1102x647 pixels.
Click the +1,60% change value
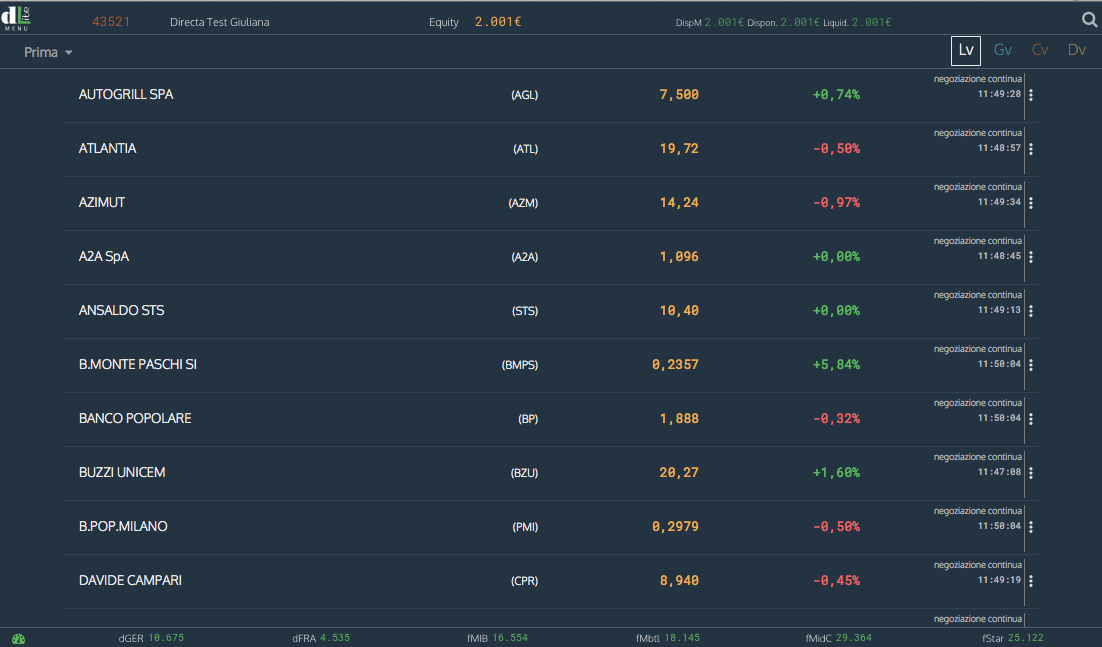(836, 473)
